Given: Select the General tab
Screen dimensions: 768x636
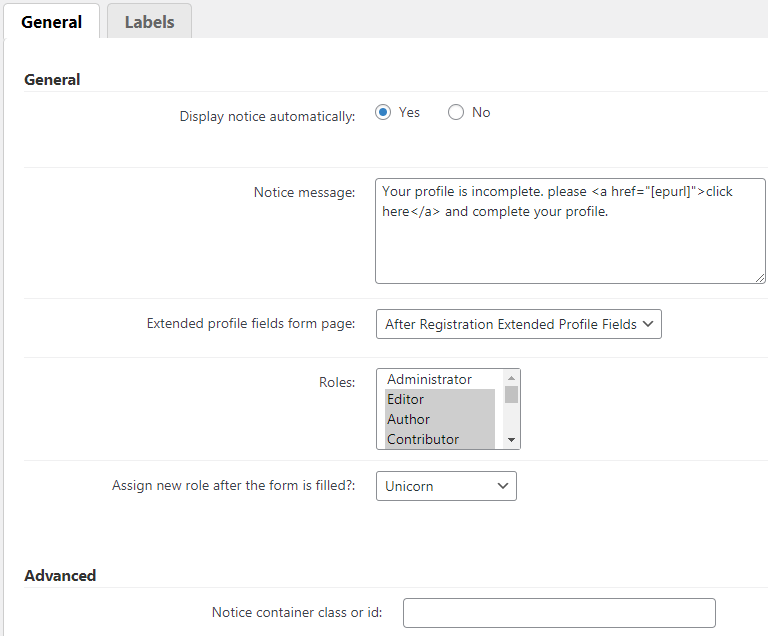Looking at the screenshot, I should (51, 22).
